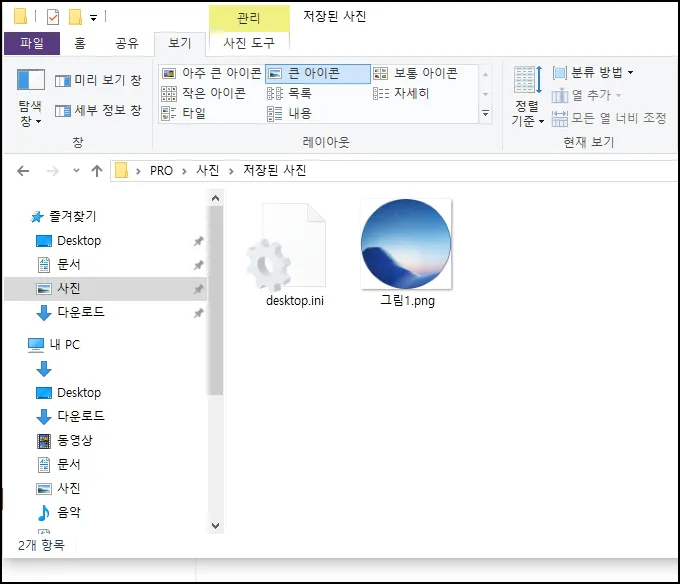Open the 정렬 기준 dropdown
Screen dimensions: 680x584
(x=528, y=96)
